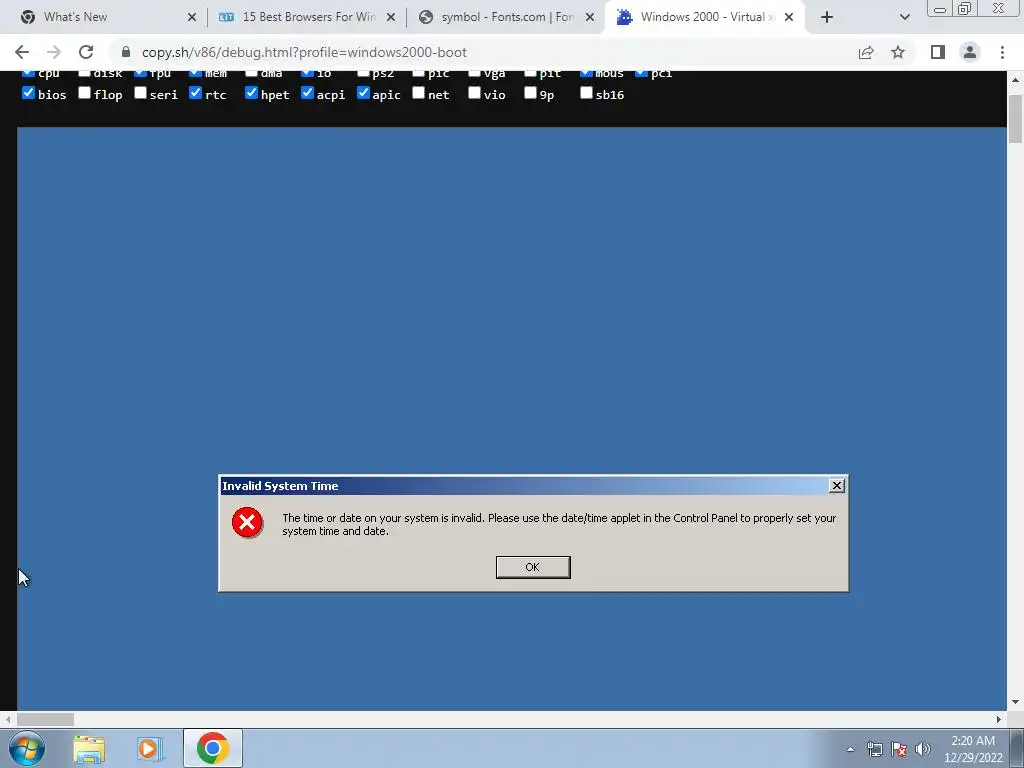This screenshot has height=768, width=1024.
Task: Close the Windows 2000 Virtual x86 tab
Action: pos(789,18)
